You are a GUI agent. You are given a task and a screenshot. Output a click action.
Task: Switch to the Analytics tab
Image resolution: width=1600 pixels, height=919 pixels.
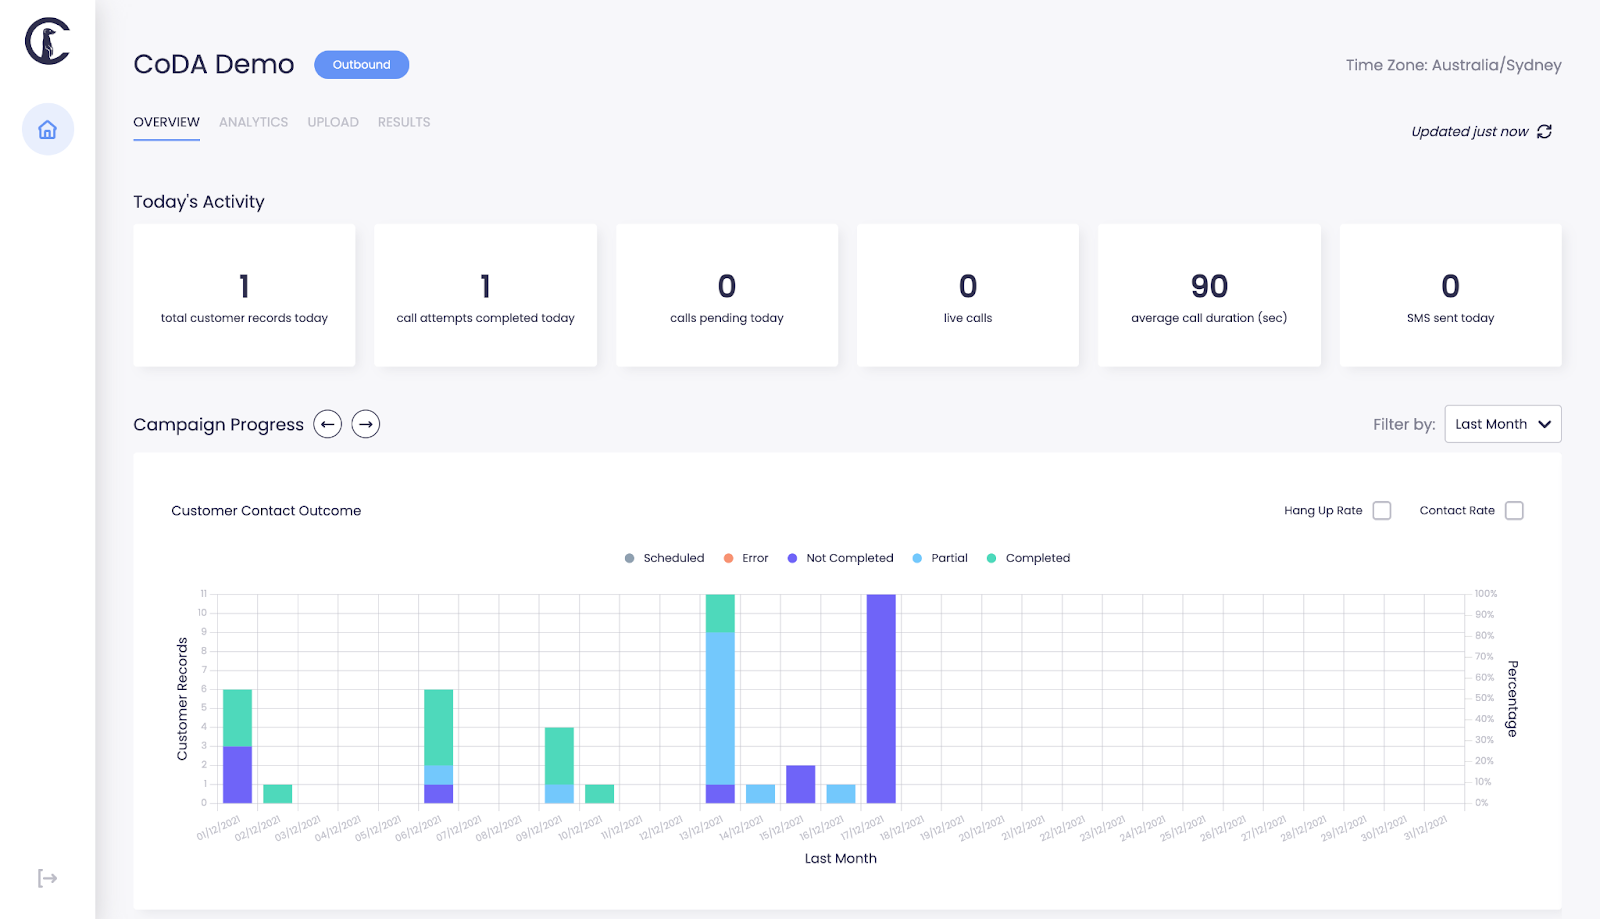point(253,122)
